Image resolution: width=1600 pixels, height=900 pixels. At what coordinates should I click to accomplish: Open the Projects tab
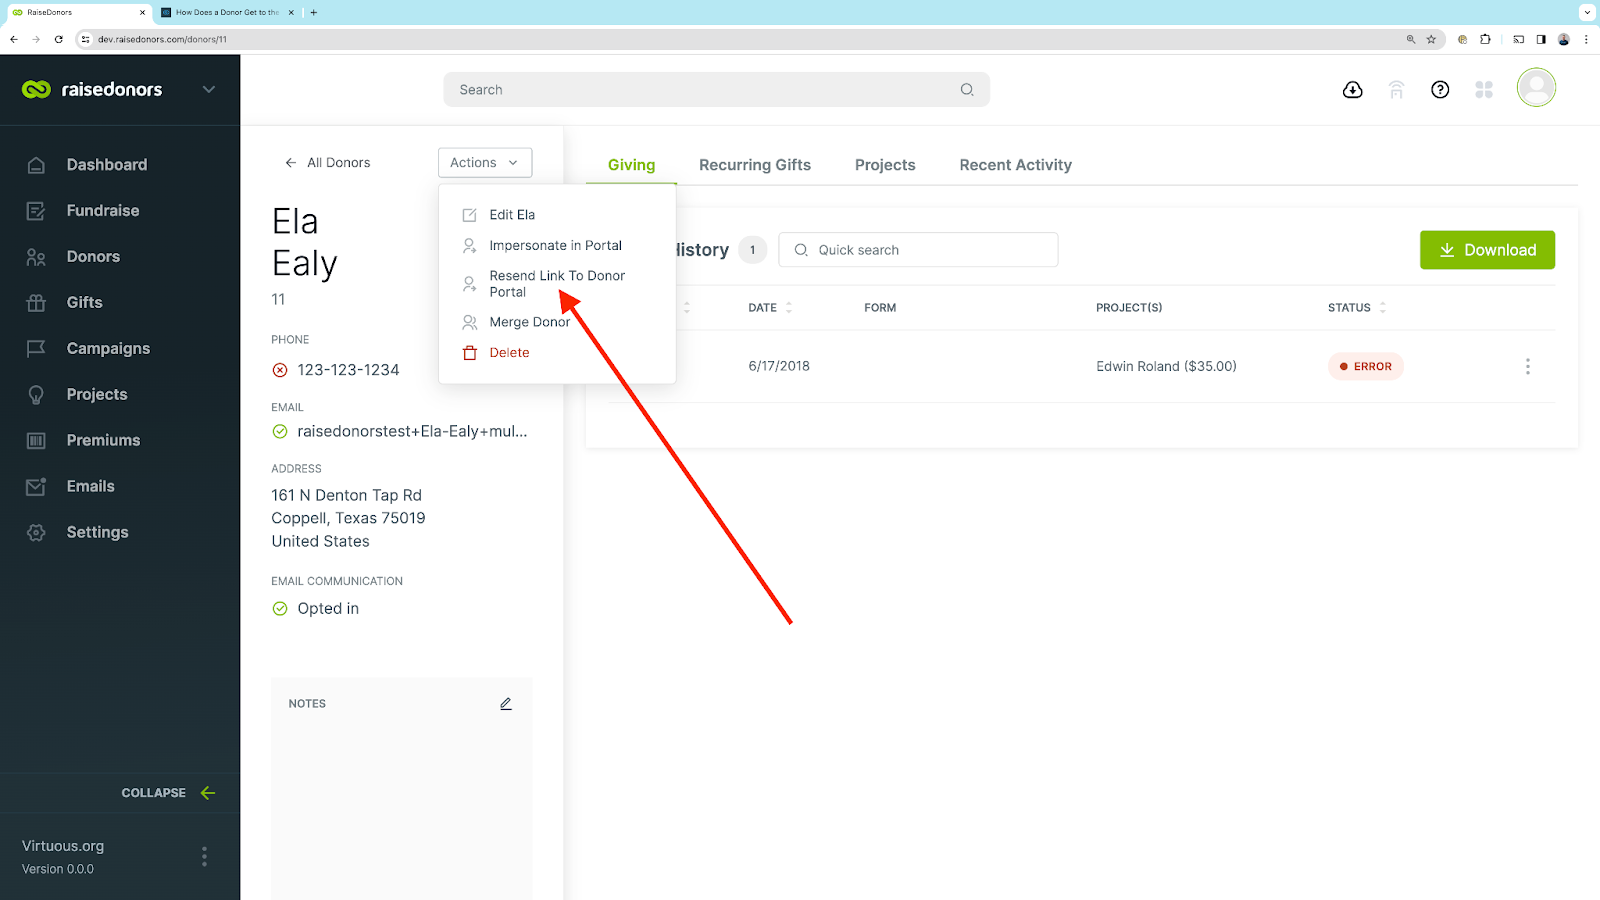[x=885, y=165]
